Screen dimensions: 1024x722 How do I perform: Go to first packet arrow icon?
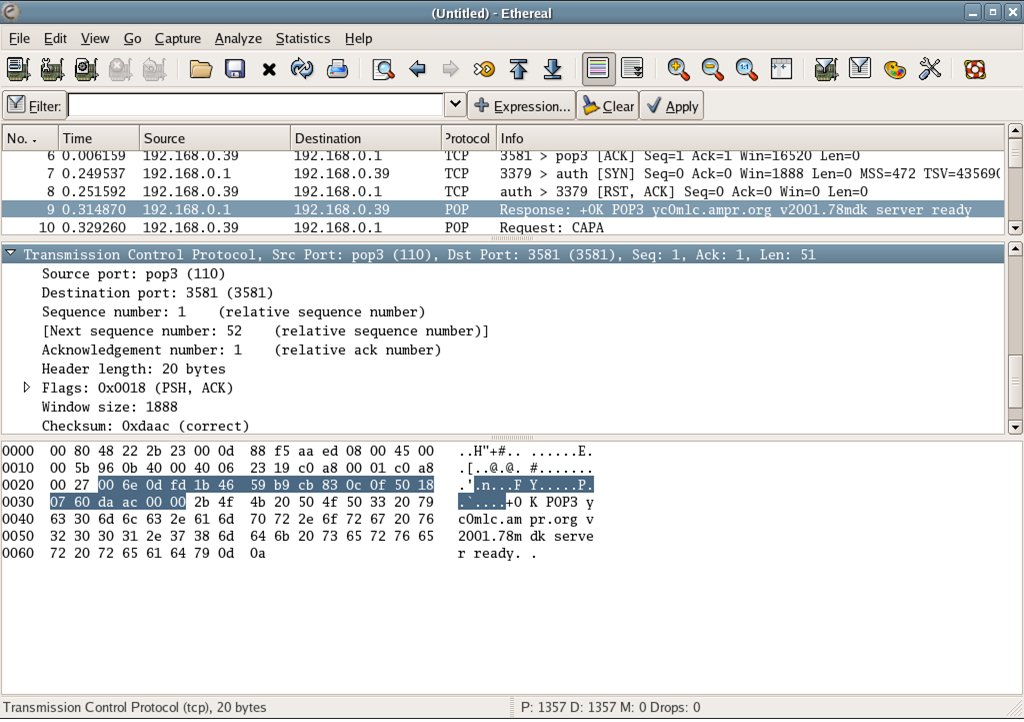pyautogui.click(x=518, y=69)
